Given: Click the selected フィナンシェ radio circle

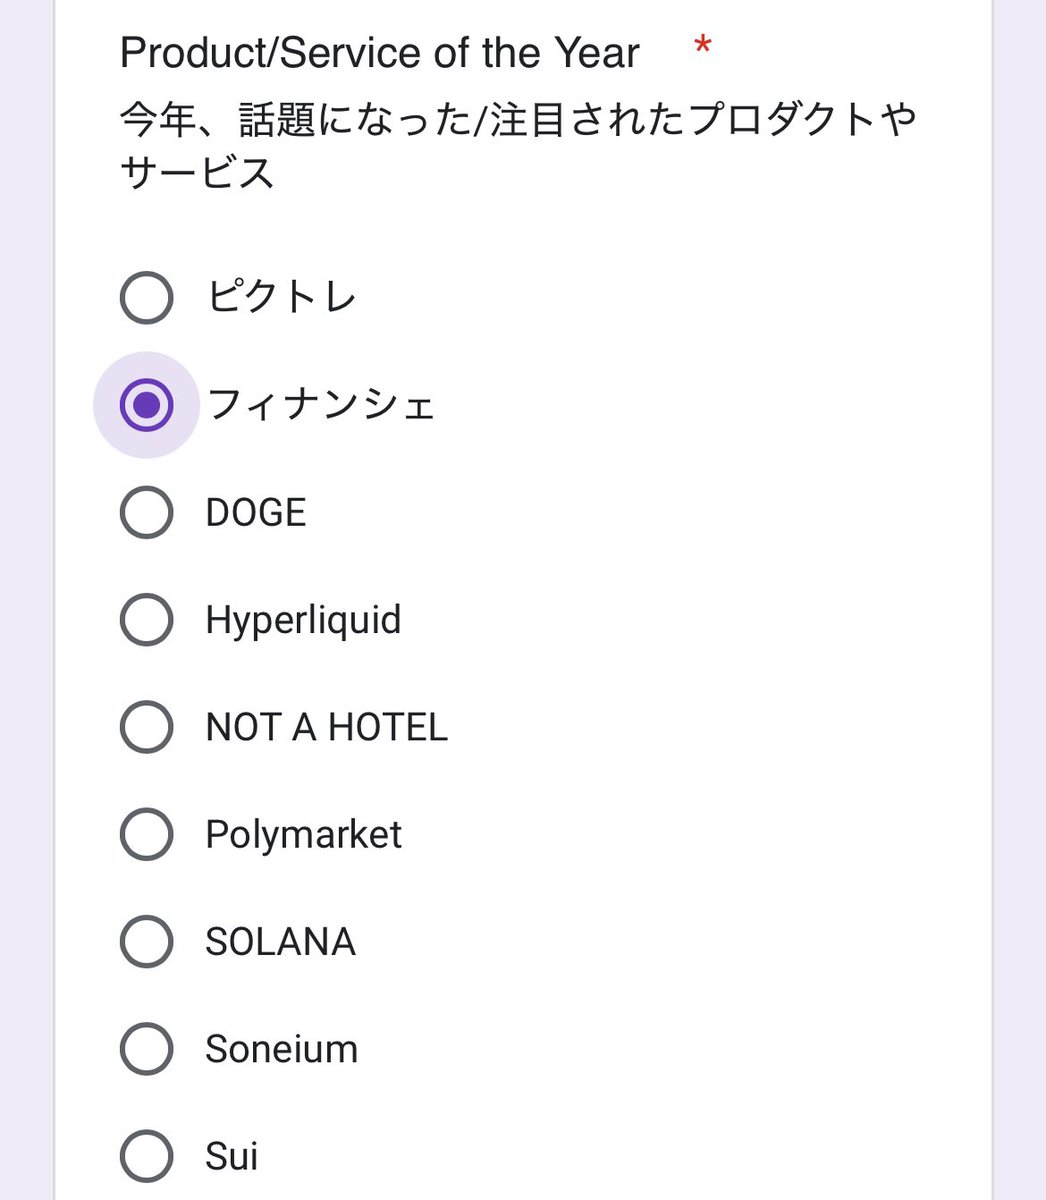Looking at the screenshot, I should pyautogui.click(x=146, y=405).
